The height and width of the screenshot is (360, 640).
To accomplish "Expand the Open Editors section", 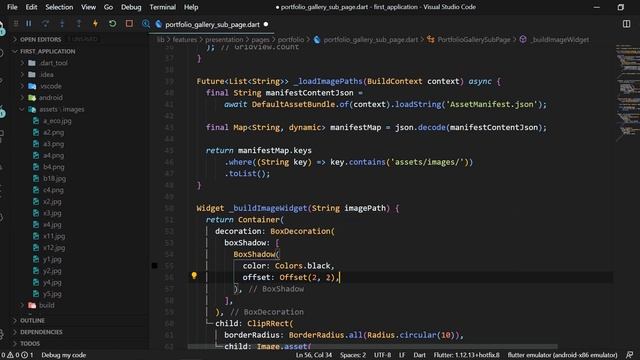I will point(40,40).
